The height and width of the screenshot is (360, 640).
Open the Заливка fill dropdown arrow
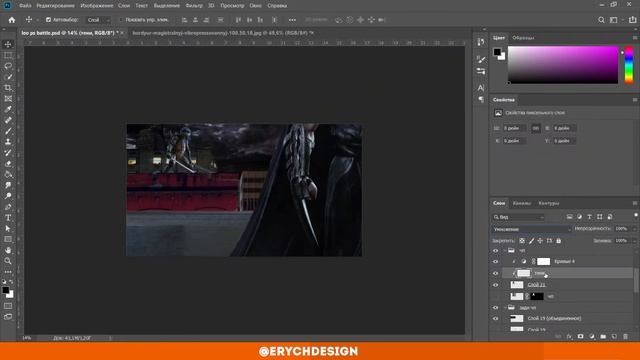click(x=634, y=241)
